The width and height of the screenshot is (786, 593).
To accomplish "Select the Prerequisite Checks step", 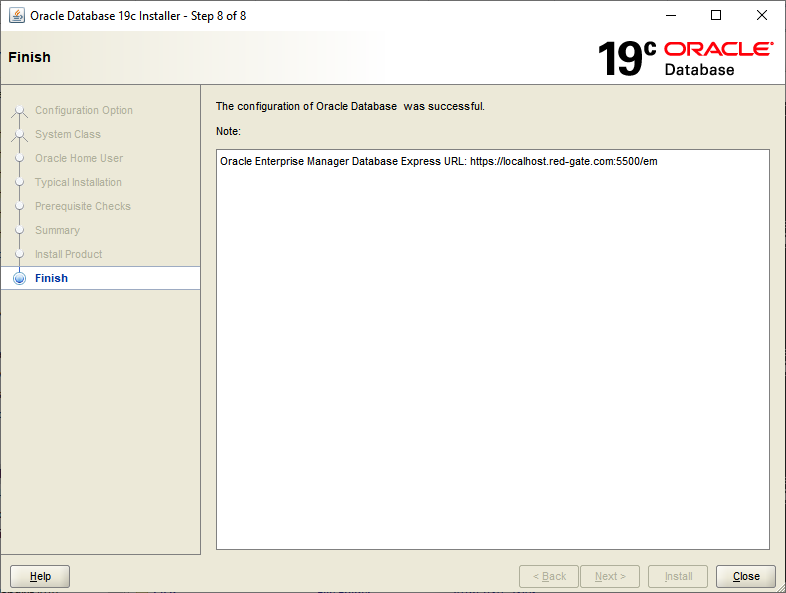I will [x=83, y=206].
